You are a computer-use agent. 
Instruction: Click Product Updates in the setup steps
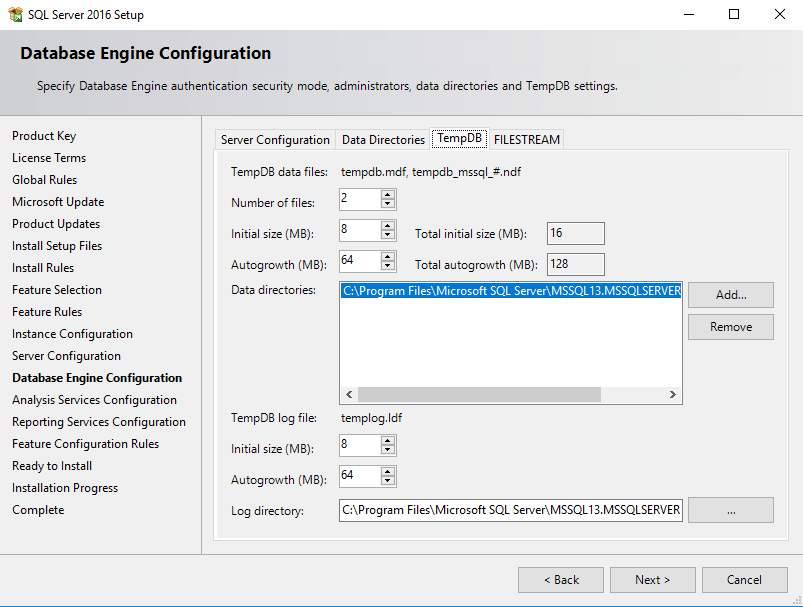point(56,224)
